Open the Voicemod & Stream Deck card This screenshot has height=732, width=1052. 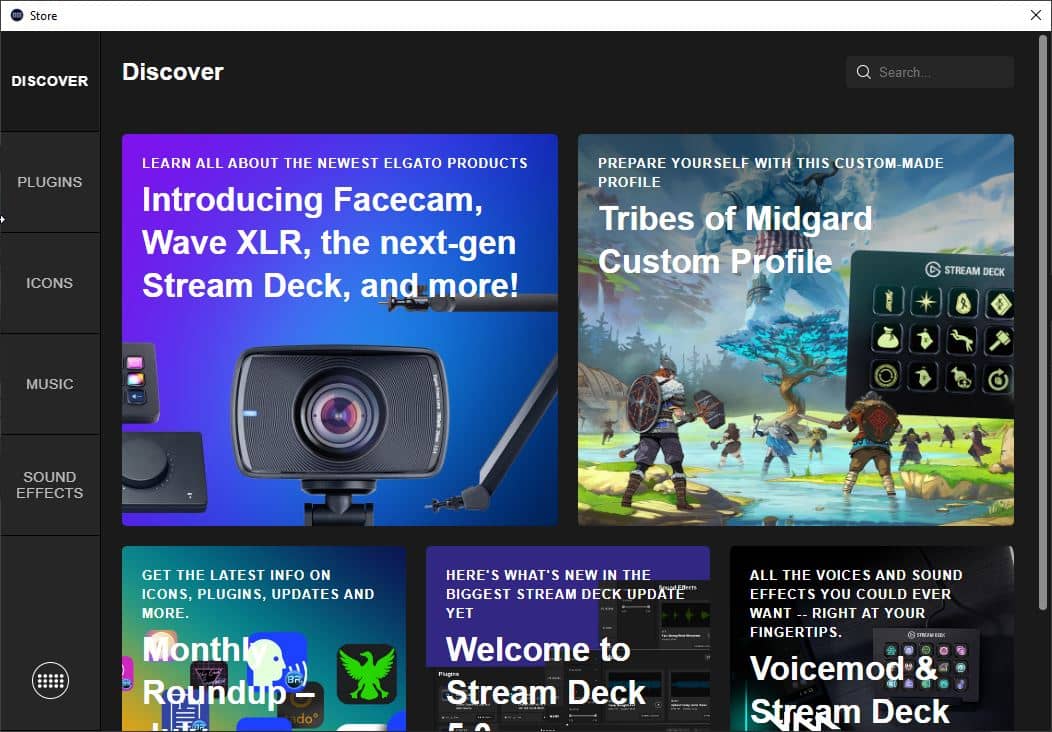tap(872, 639)
